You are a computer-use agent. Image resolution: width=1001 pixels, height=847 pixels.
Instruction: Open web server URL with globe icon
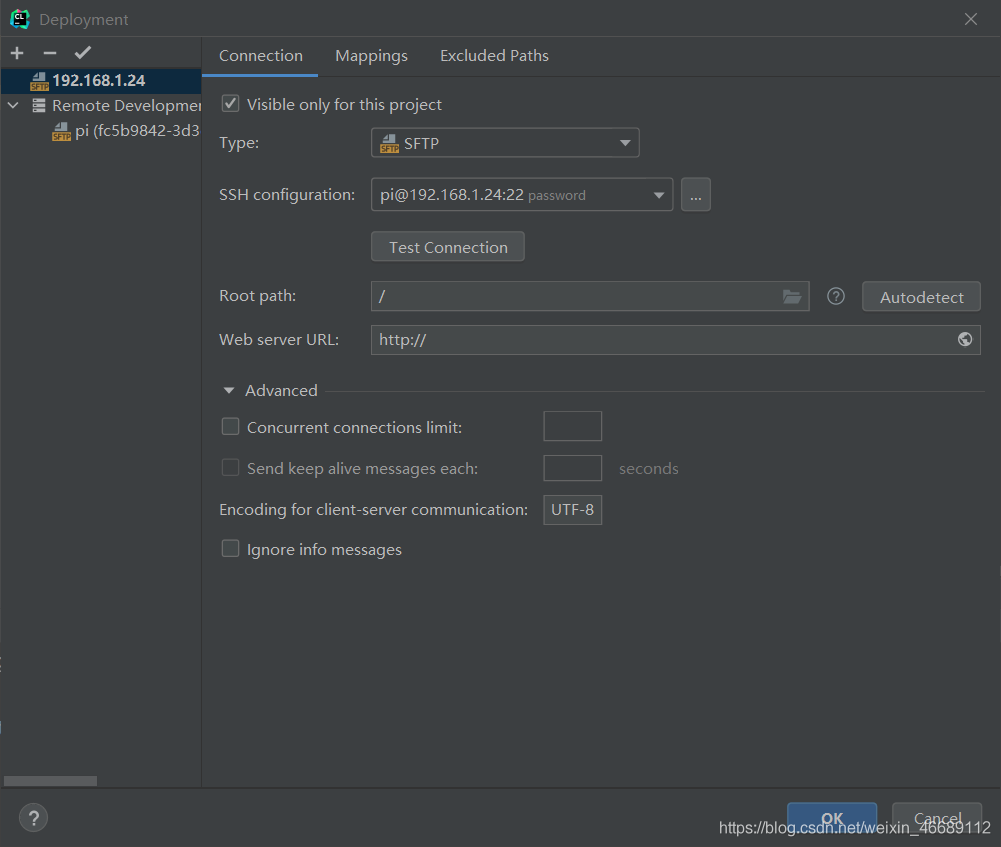tap(965, 340)
